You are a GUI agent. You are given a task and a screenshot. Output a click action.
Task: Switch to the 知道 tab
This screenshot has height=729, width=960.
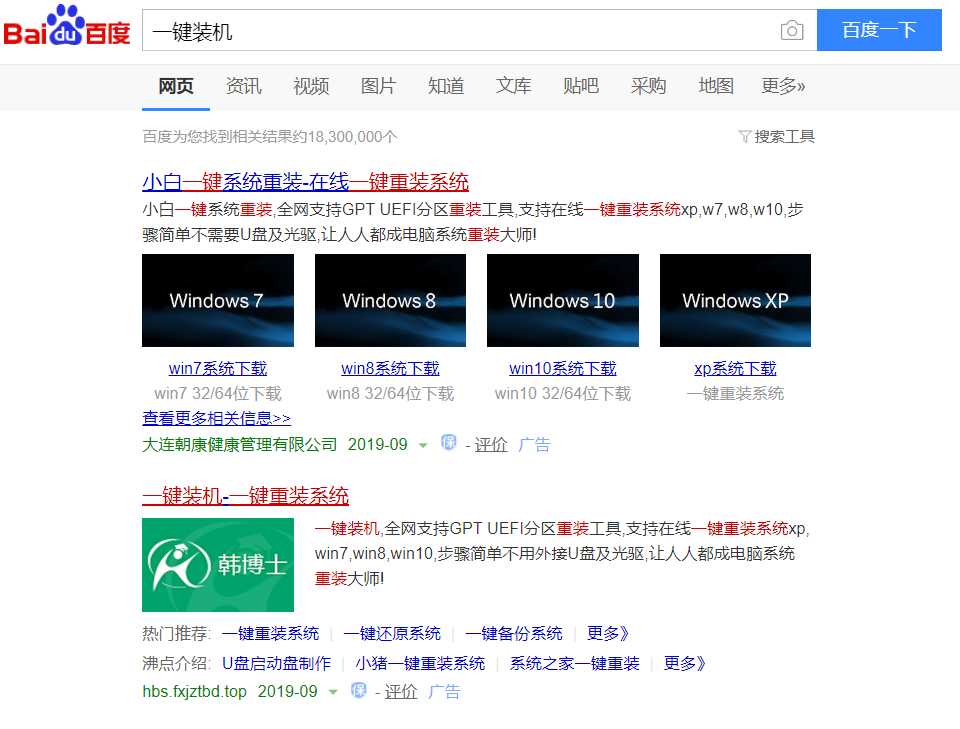446,86
